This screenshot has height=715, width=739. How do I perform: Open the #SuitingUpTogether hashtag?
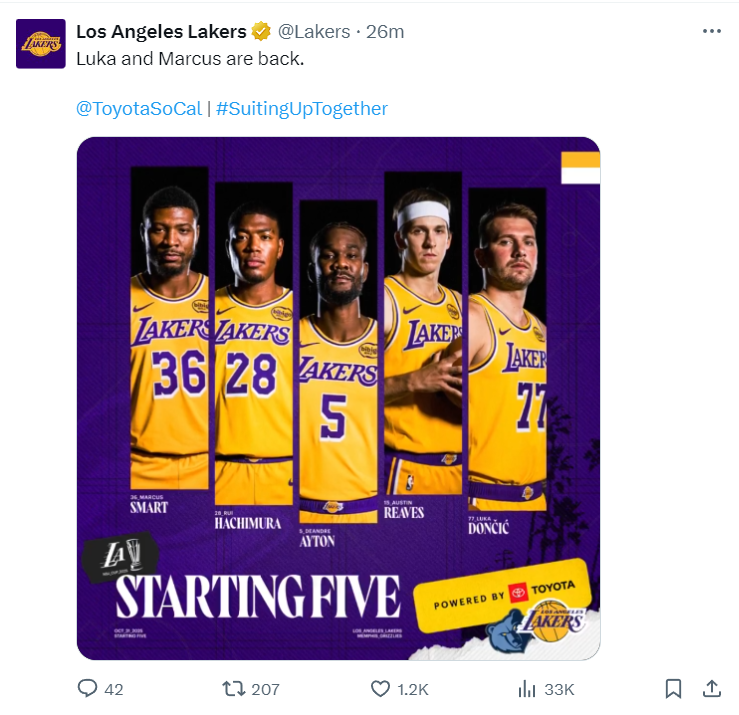[301, 109]
